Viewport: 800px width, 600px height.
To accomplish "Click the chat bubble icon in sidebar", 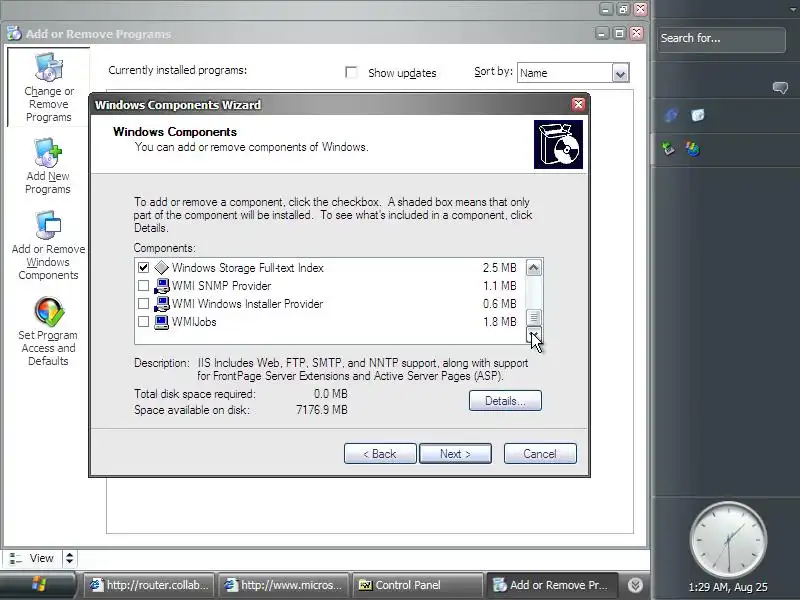I will (x=780, y=88).
